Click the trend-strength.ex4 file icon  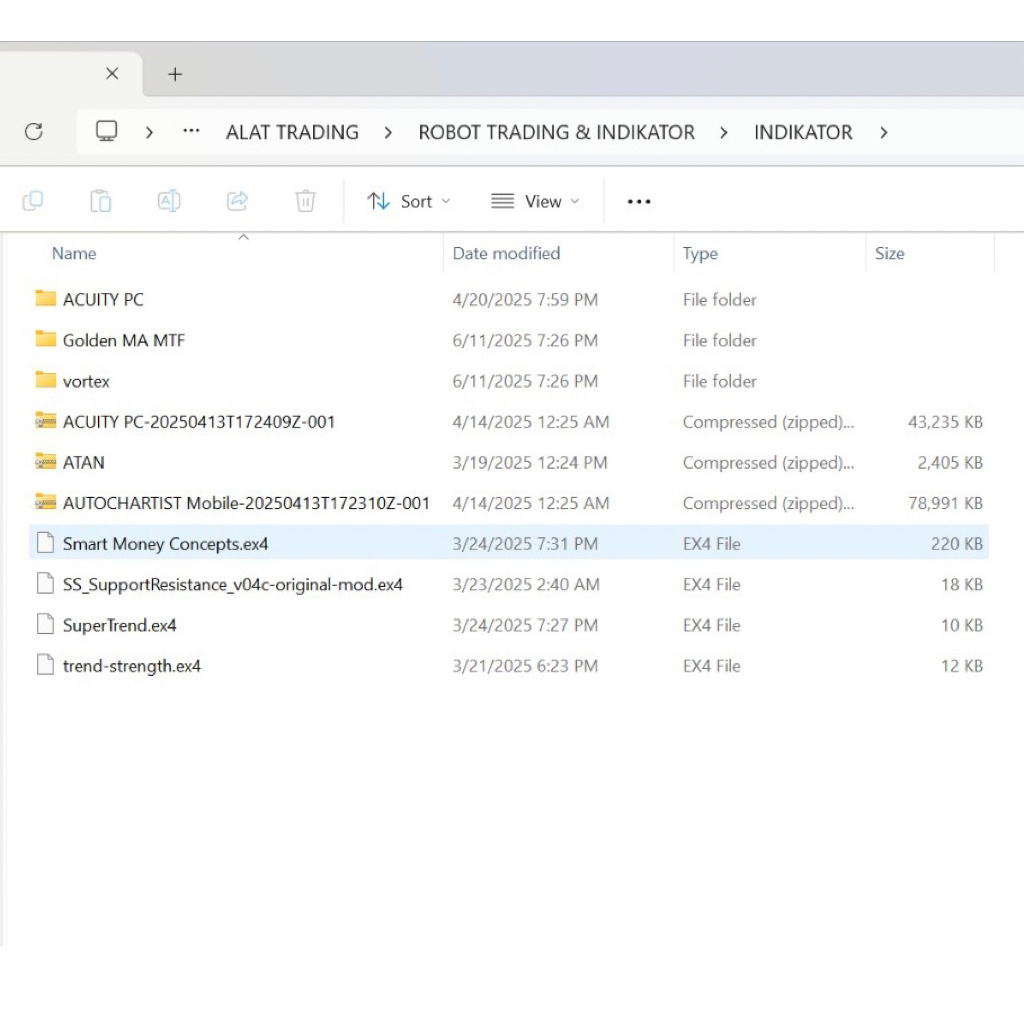pyautogui.click(x=45, y=665)
